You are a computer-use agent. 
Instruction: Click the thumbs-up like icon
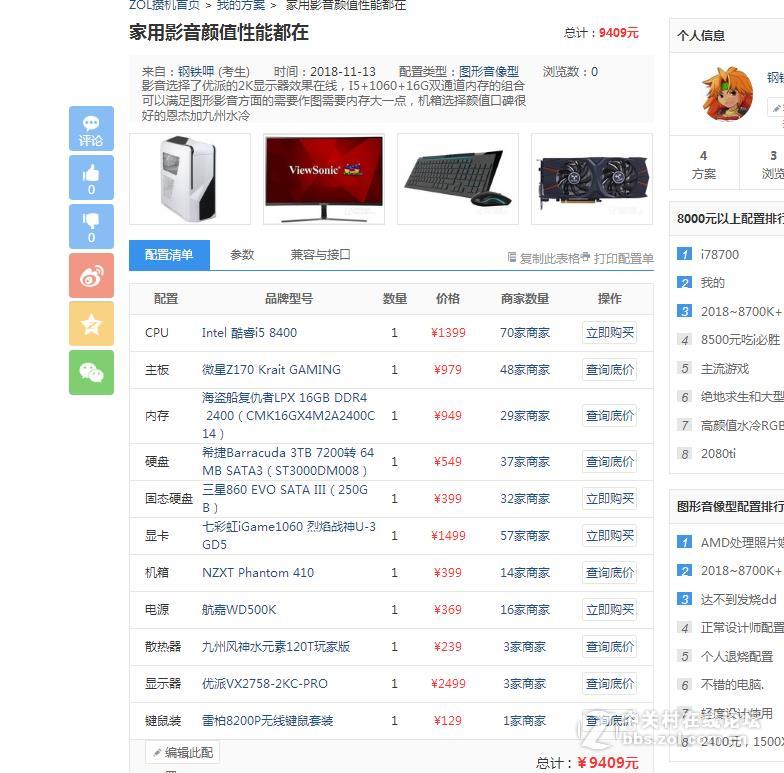pos(91,178)
